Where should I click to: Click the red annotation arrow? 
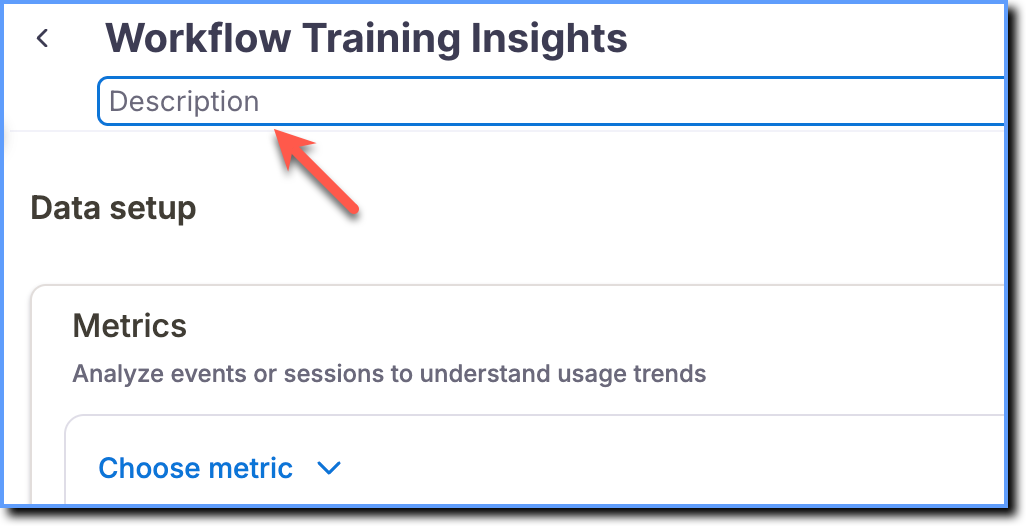click(316, 169)
